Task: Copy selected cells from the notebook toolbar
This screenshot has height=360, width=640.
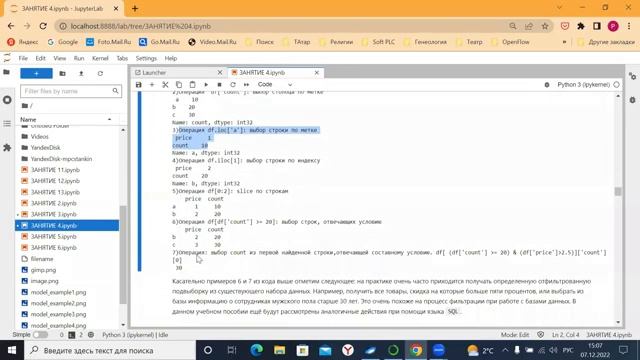Action: point(179,84)
